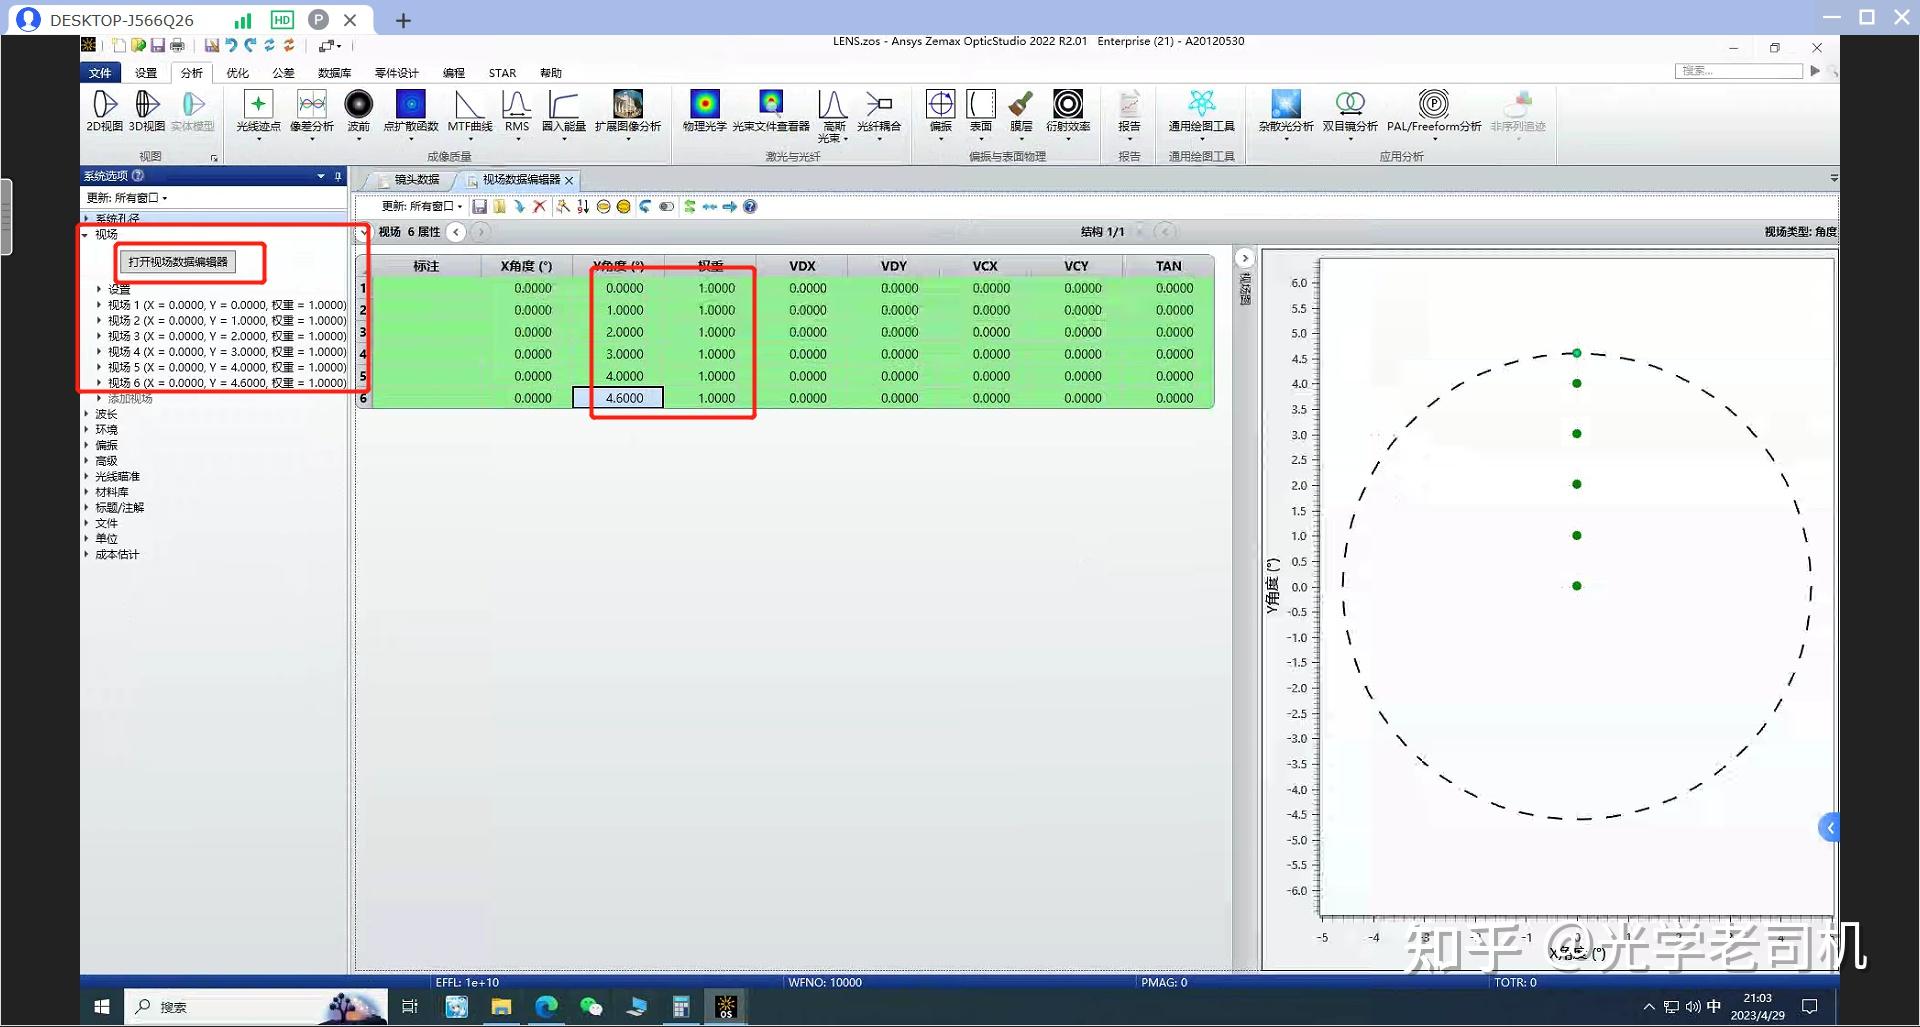Click delete field red X icon
The image size is (1920, 1027).
tap(540, 207)
